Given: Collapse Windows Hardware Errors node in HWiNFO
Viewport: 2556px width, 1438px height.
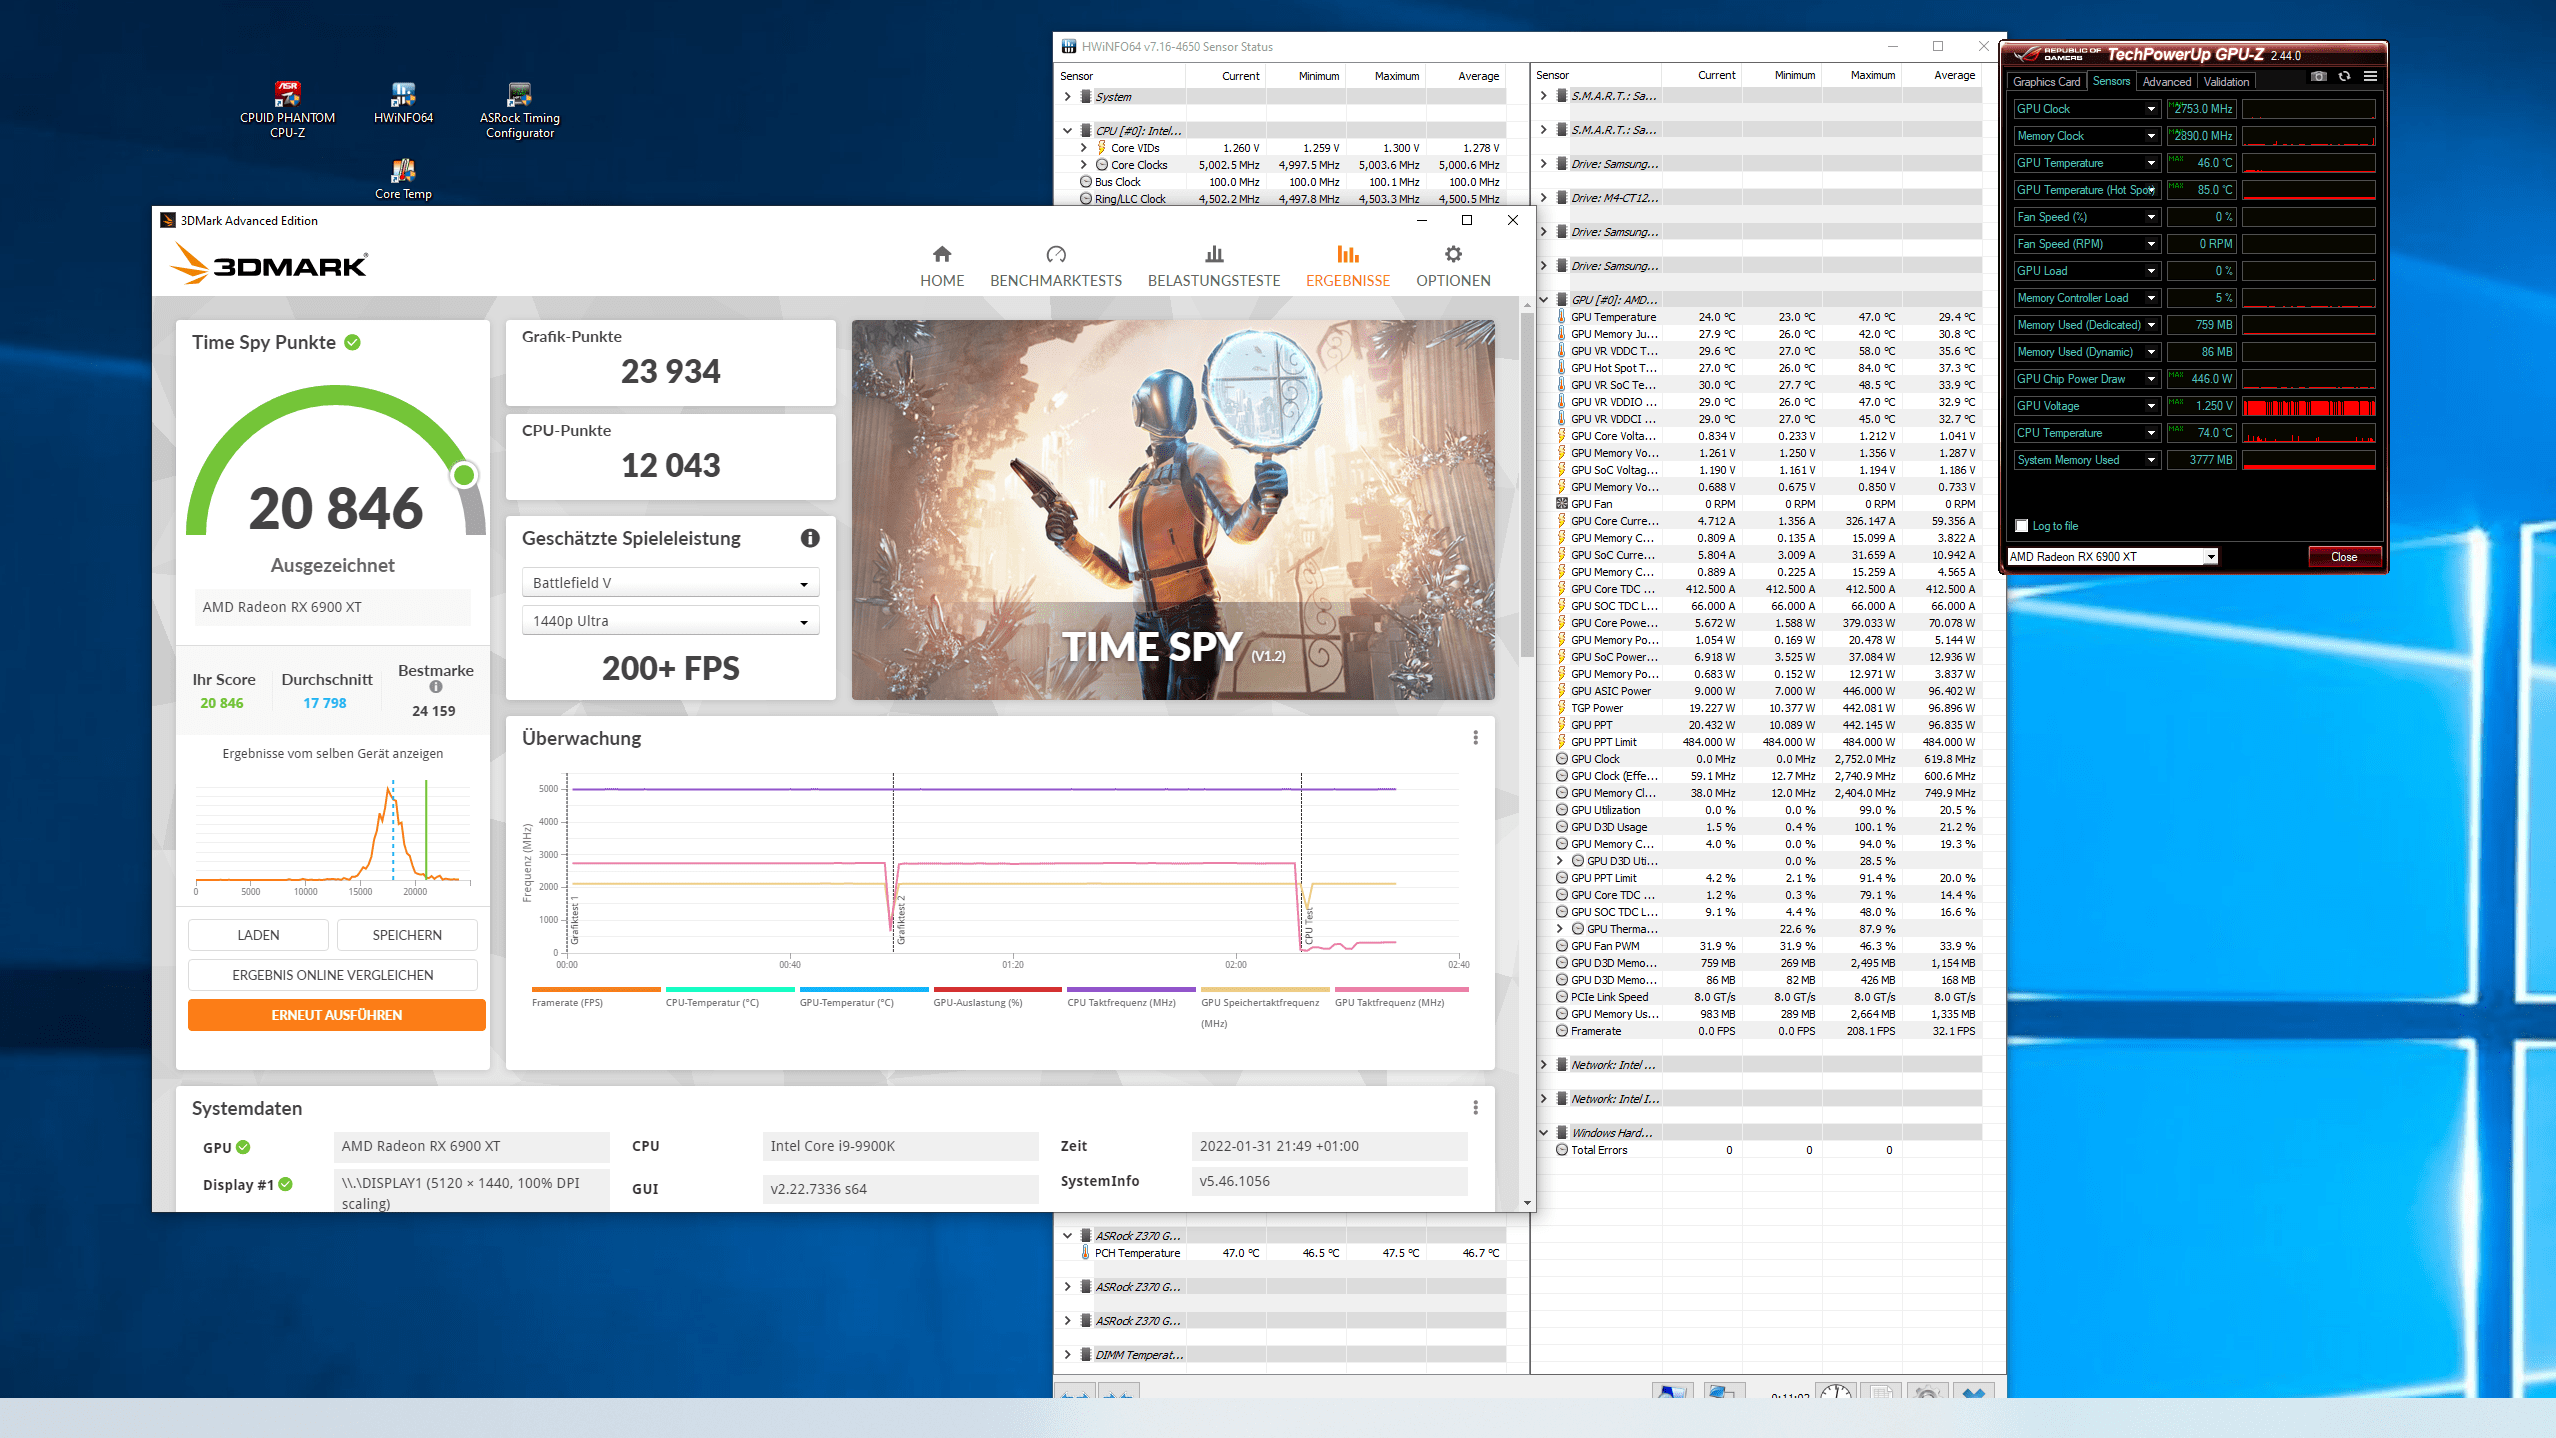Looking at the screenshot, I should tap(1543, 1133).
